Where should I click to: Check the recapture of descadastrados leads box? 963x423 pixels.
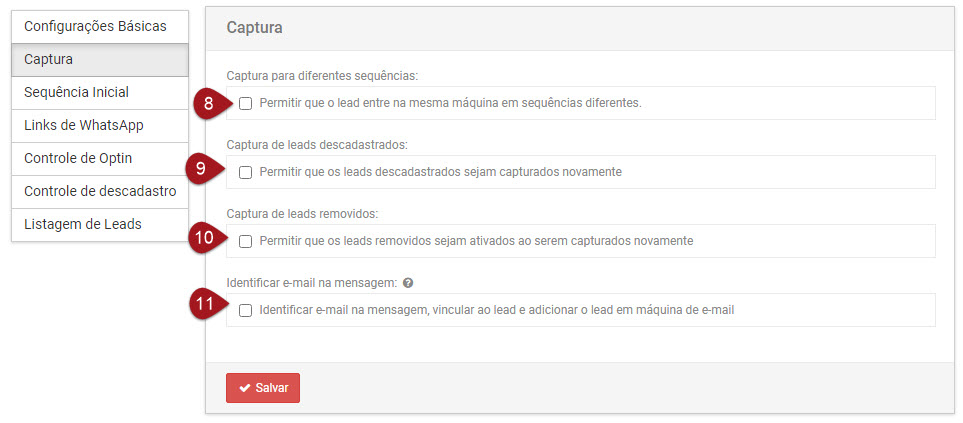tap(245, 172)
